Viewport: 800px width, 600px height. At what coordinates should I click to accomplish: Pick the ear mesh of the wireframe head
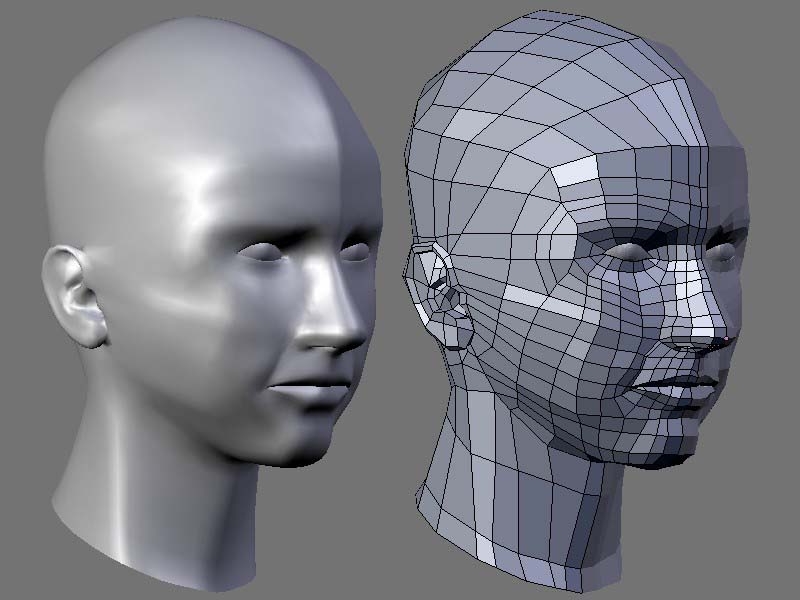click(441, 296)
